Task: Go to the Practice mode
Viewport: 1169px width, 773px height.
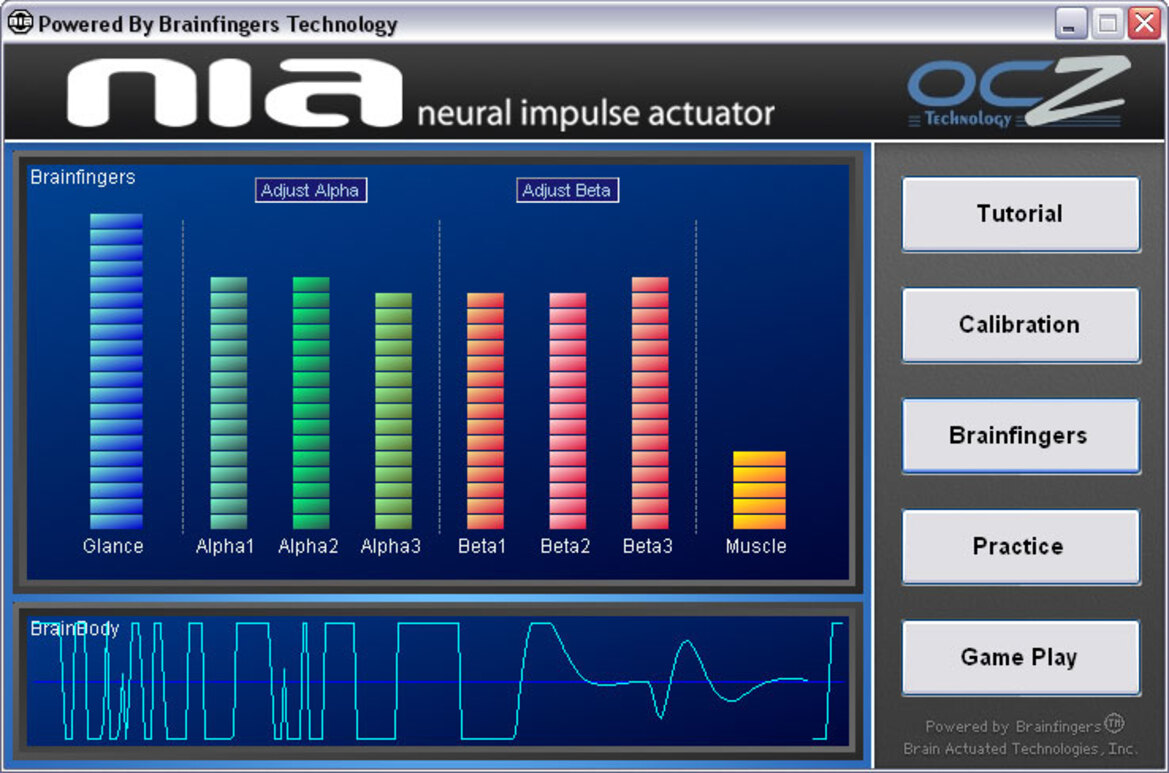Action: coord(1020,546)
